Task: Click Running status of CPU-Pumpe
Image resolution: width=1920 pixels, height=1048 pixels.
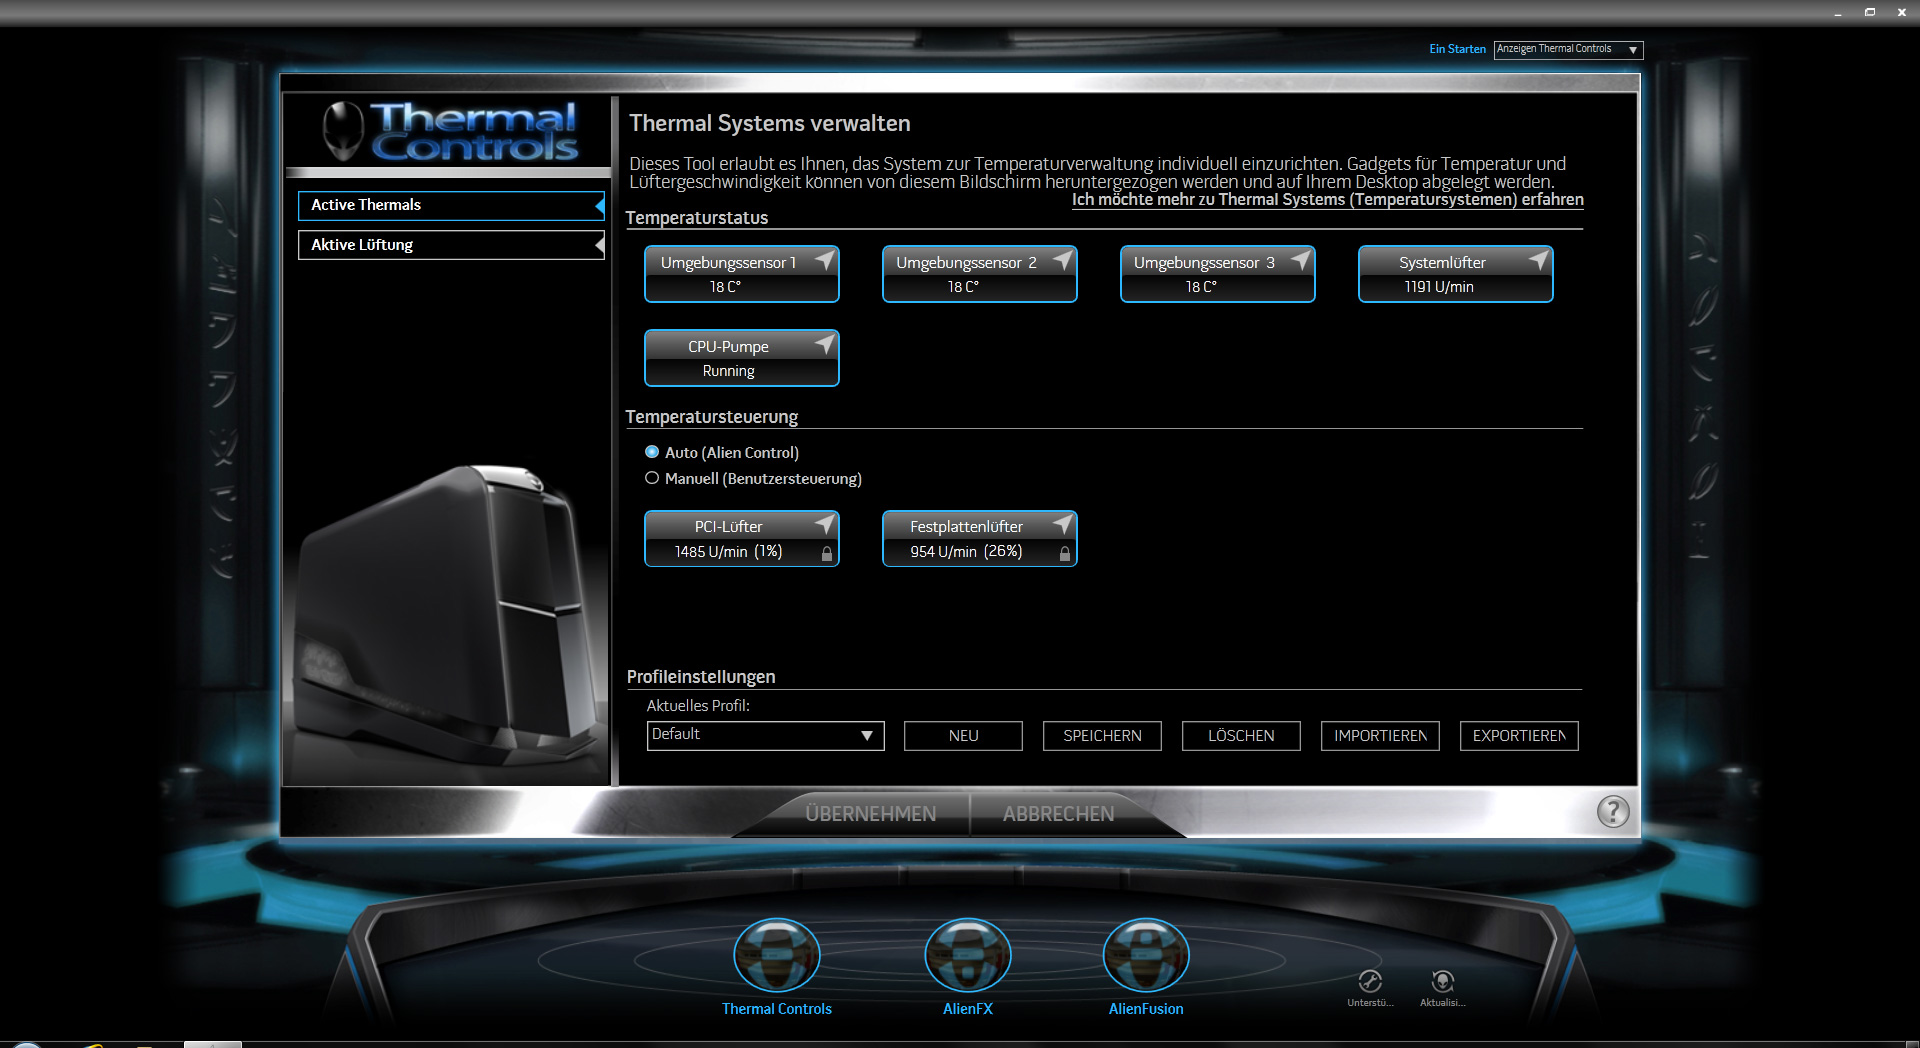Action: coord(728,371)
